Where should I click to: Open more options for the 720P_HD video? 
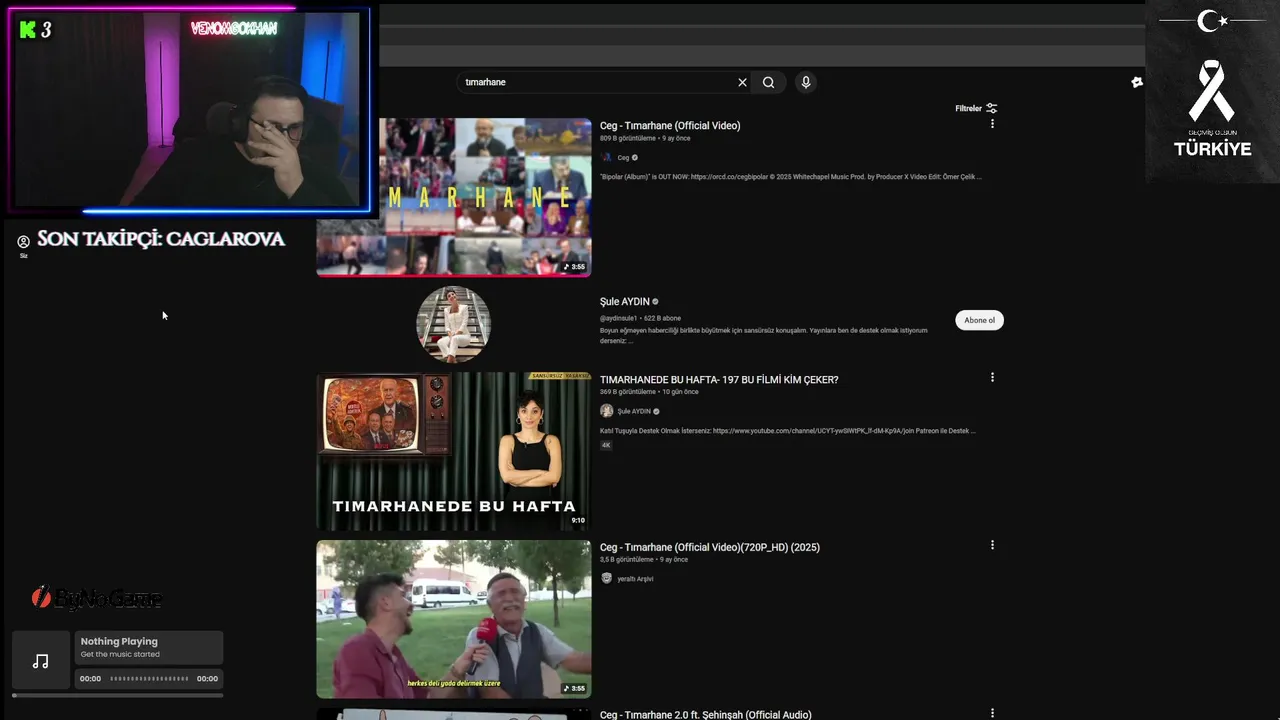click(x=992, y=545)
